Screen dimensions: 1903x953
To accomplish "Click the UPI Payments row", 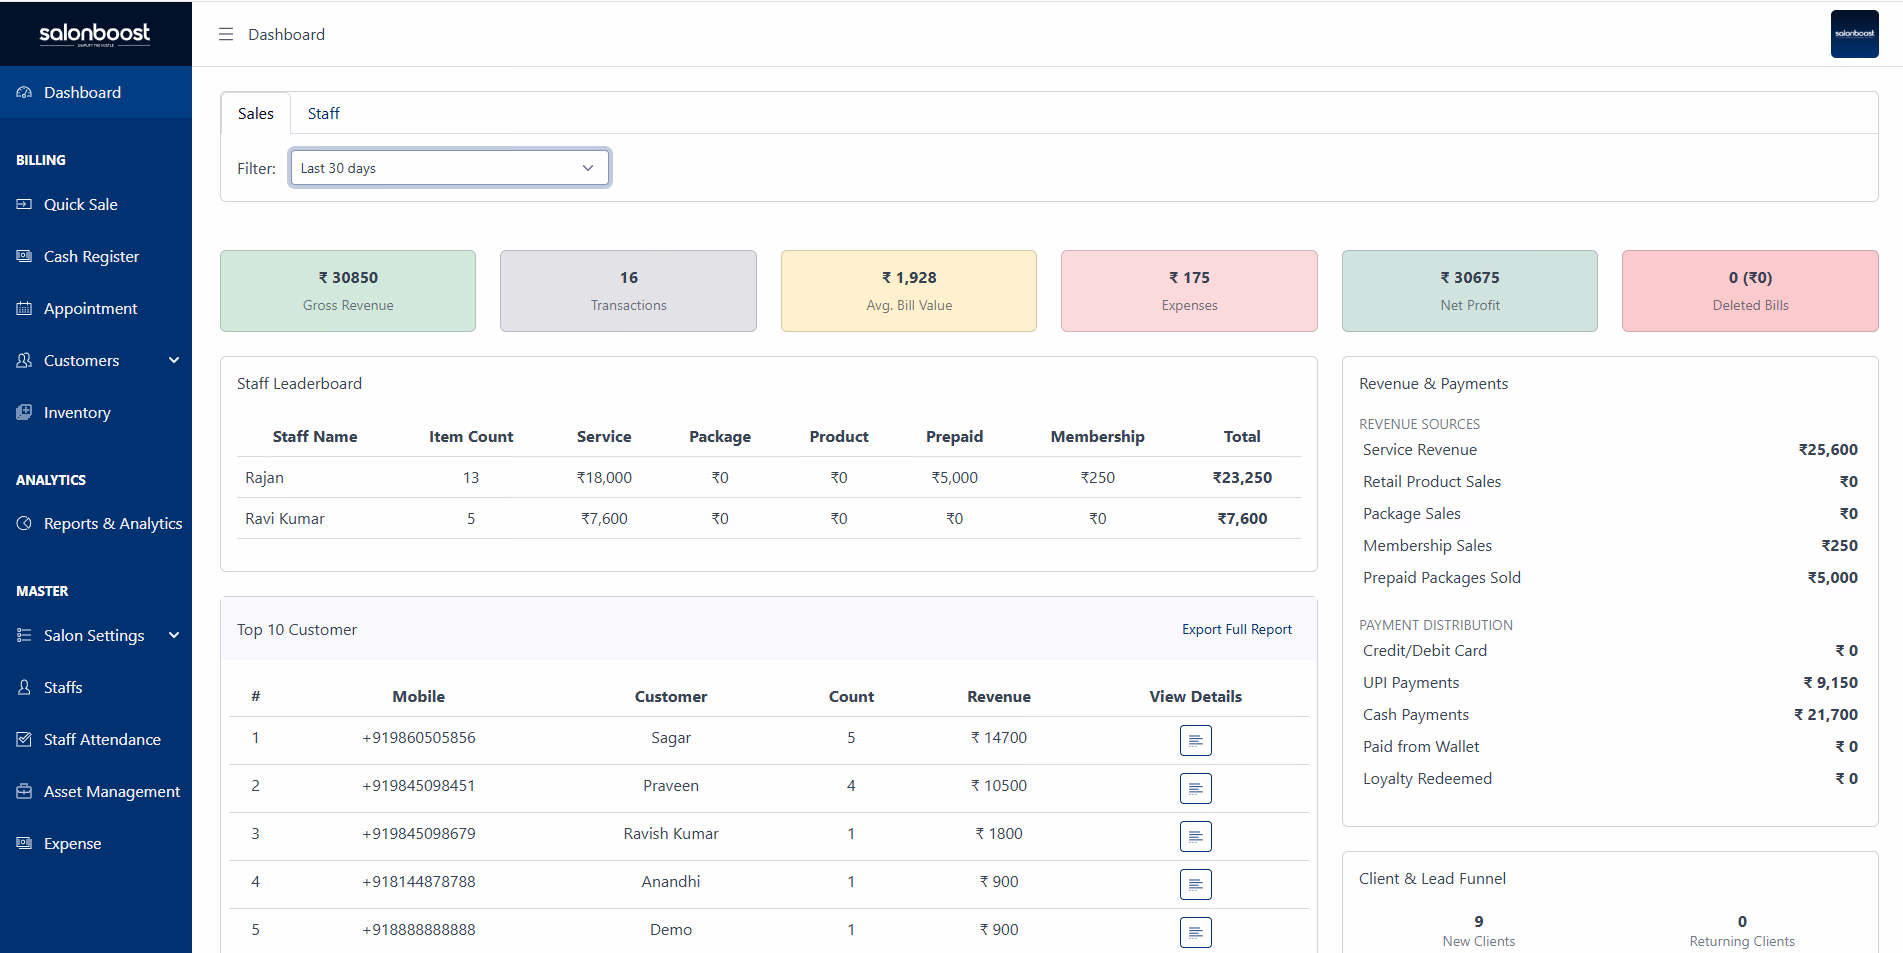I will click(1610, 683).
